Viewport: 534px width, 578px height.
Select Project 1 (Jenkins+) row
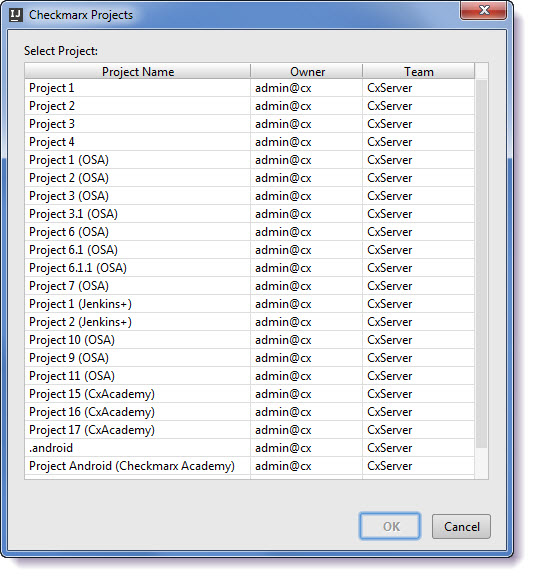(x=249, y=304)
